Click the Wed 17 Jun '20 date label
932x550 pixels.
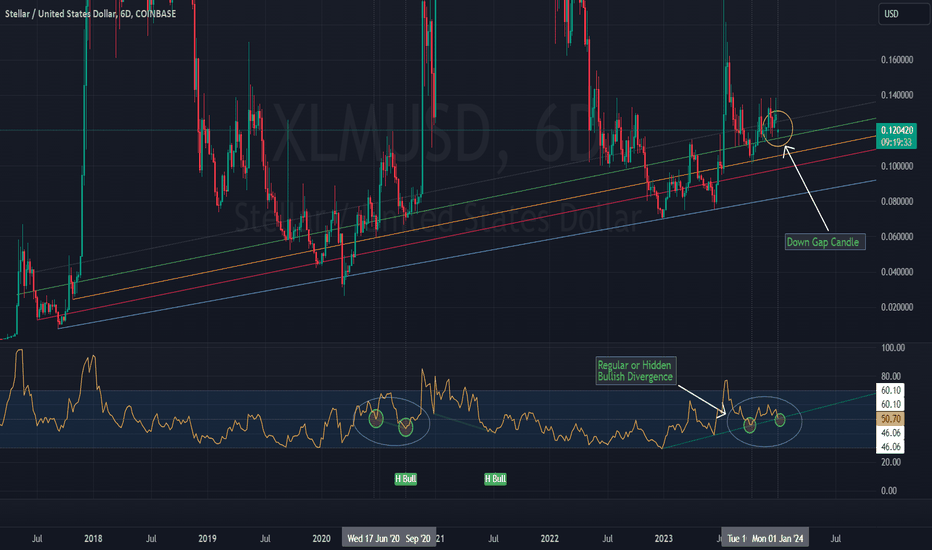point(373,539)
